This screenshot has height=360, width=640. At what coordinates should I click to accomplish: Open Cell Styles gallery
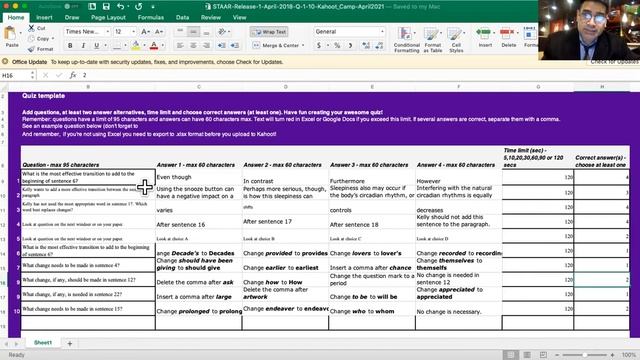pos(456,40)
